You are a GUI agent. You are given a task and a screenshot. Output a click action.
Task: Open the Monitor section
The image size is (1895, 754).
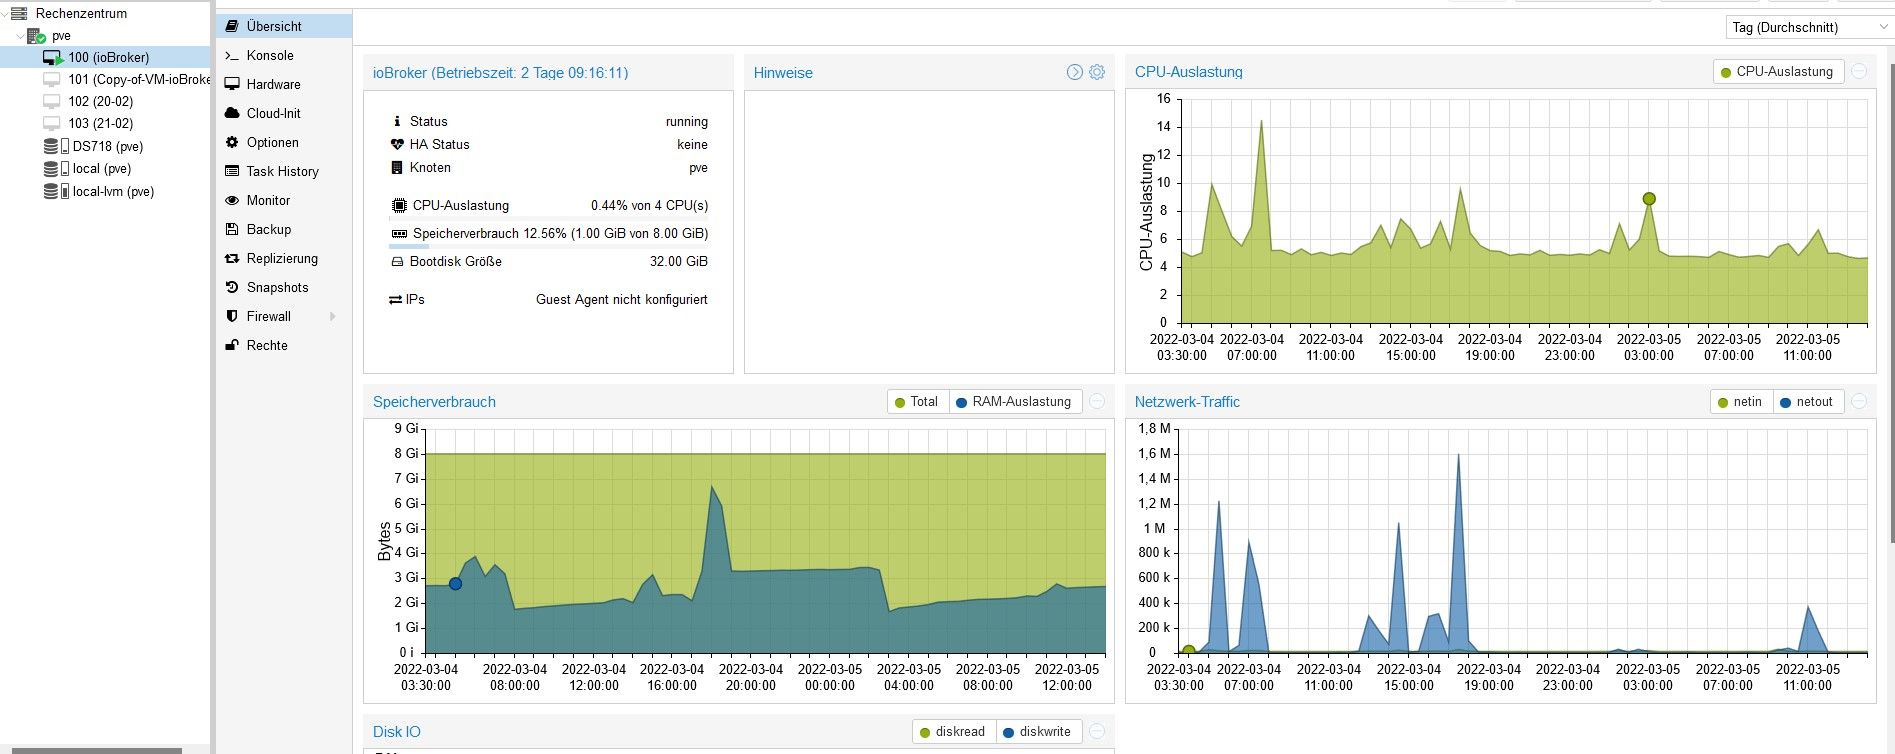point(284,200)
